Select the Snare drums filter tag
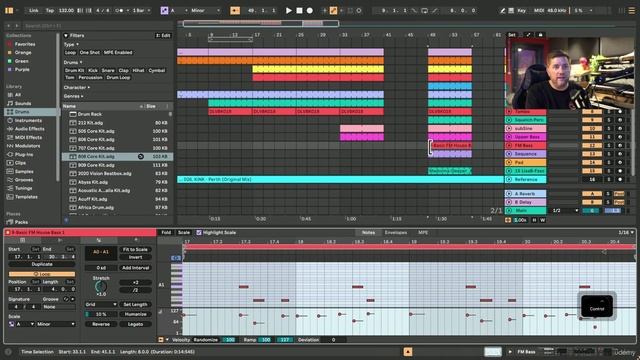 tap(108, 70)
